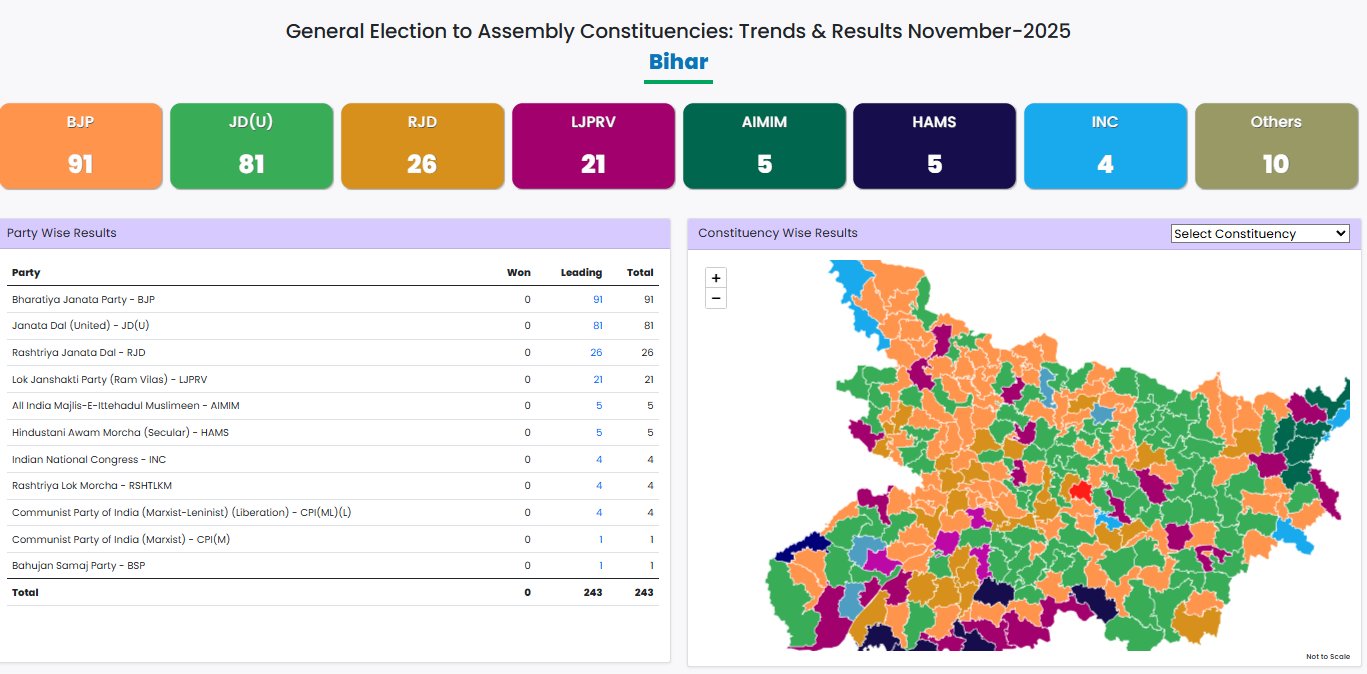The width and height of the screenshot is (1367, 674).
Task: Open the LJPRV party card
Action: click(593, 146)
